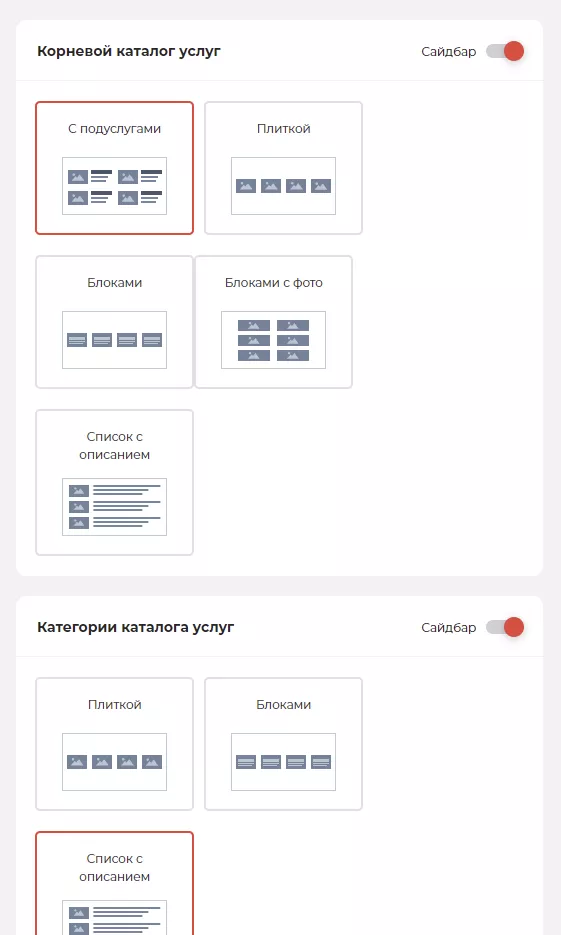Click the 'Блоками с фото' card title
The image size is (561, 935).
point(274,283)
